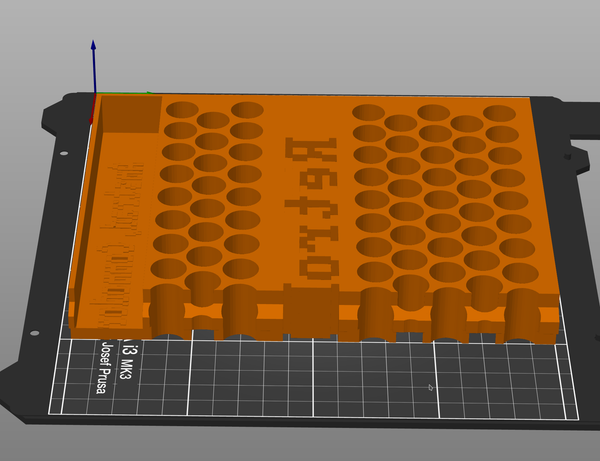Click first back-row hole of right hole group

click(x=370, y=111)
